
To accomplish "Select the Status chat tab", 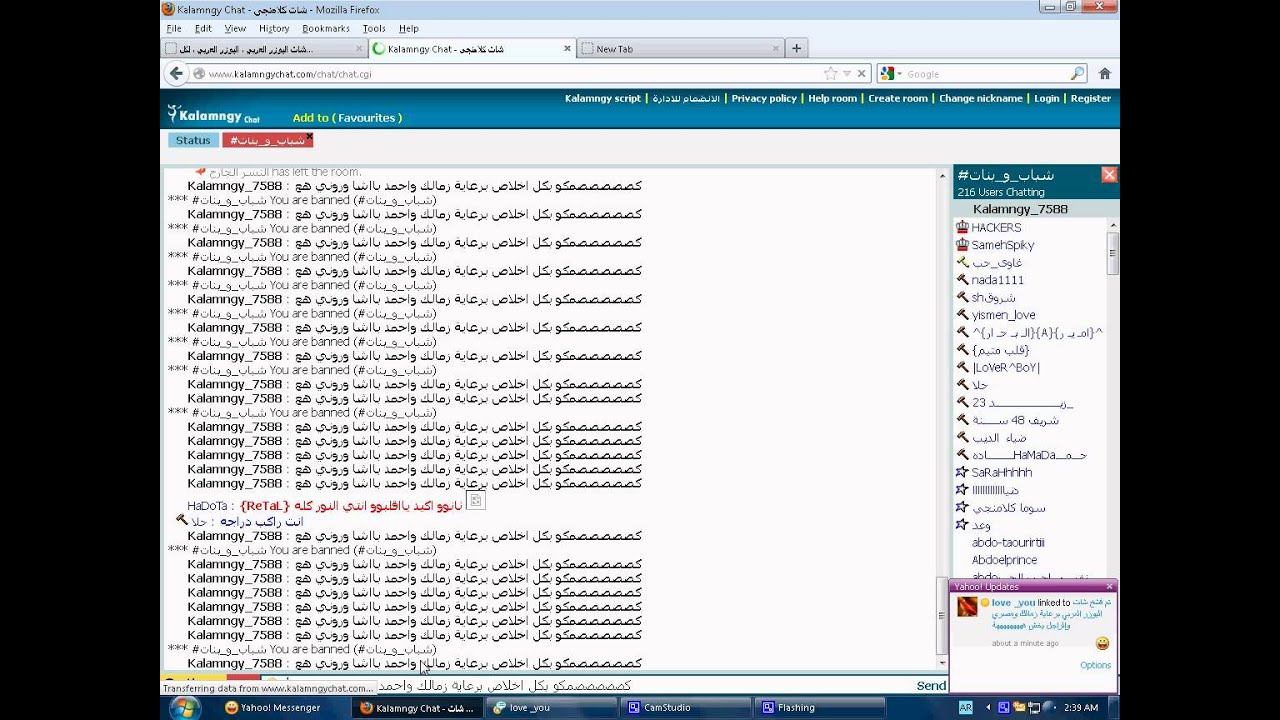I will [193, 140].
